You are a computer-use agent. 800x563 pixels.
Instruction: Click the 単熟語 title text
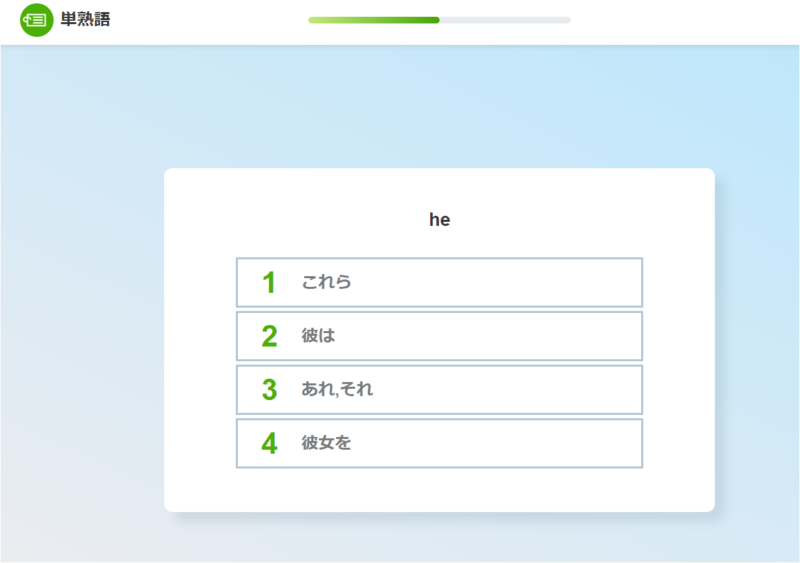tap(85, 19)
